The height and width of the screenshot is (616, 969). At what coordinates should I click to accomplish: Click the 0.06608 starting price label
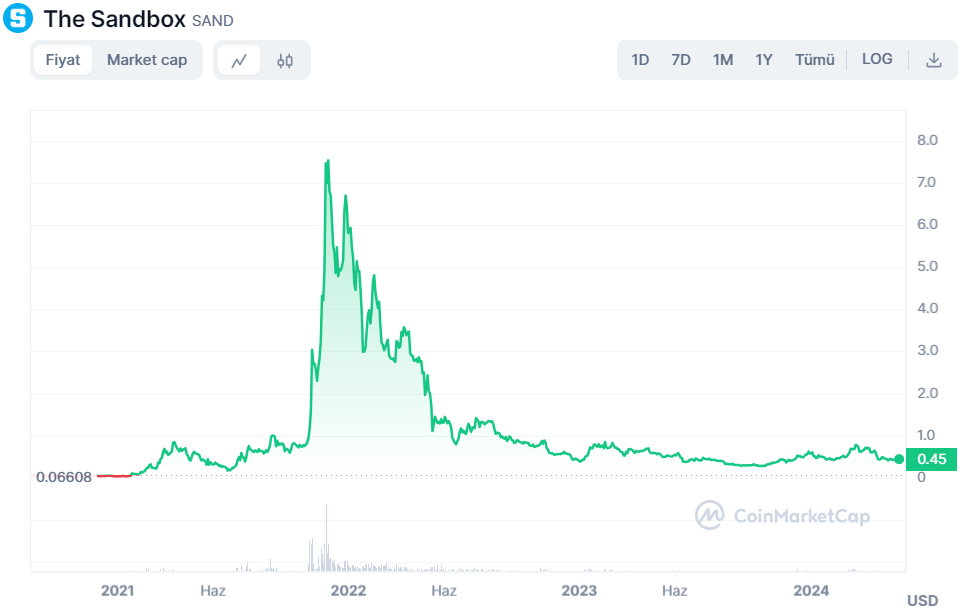click(64, 477)
